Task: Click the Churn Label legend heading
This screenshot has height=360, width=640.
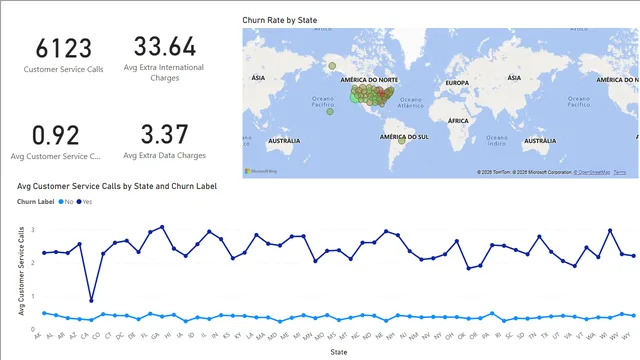Action: (36, 202)
